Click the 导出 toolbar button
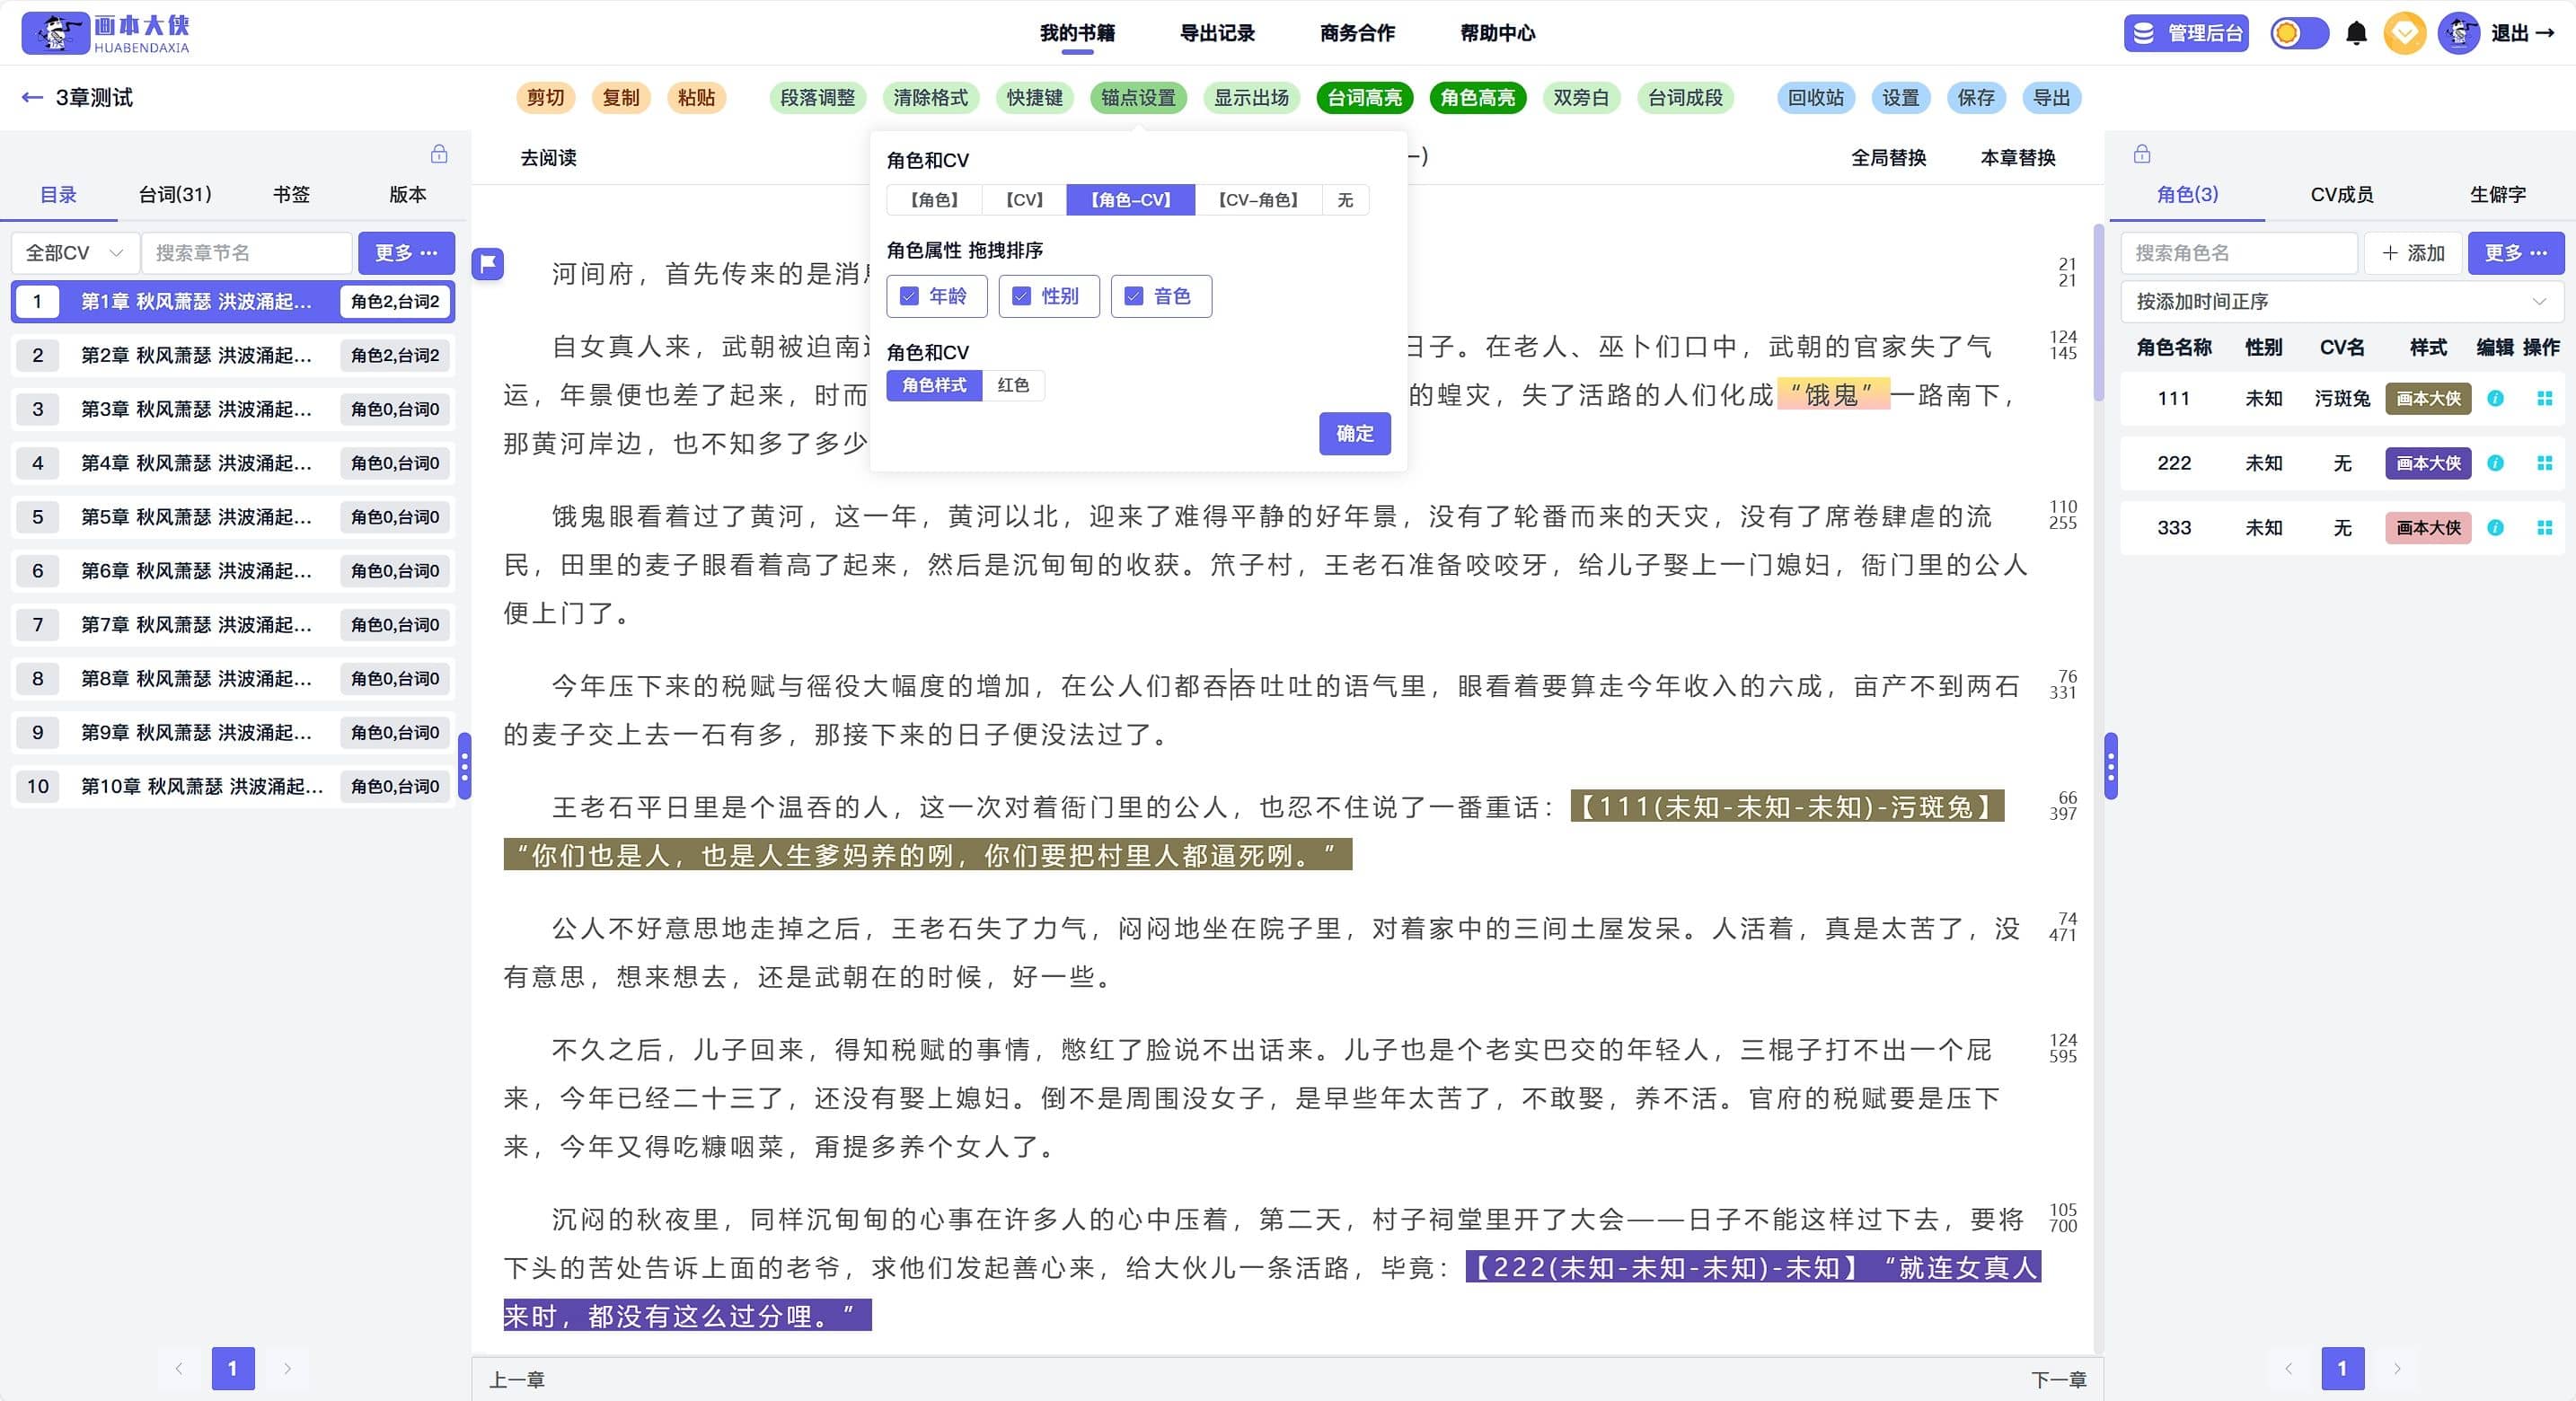This screenshot has width=2576, height=1401. coord(2051,97)
